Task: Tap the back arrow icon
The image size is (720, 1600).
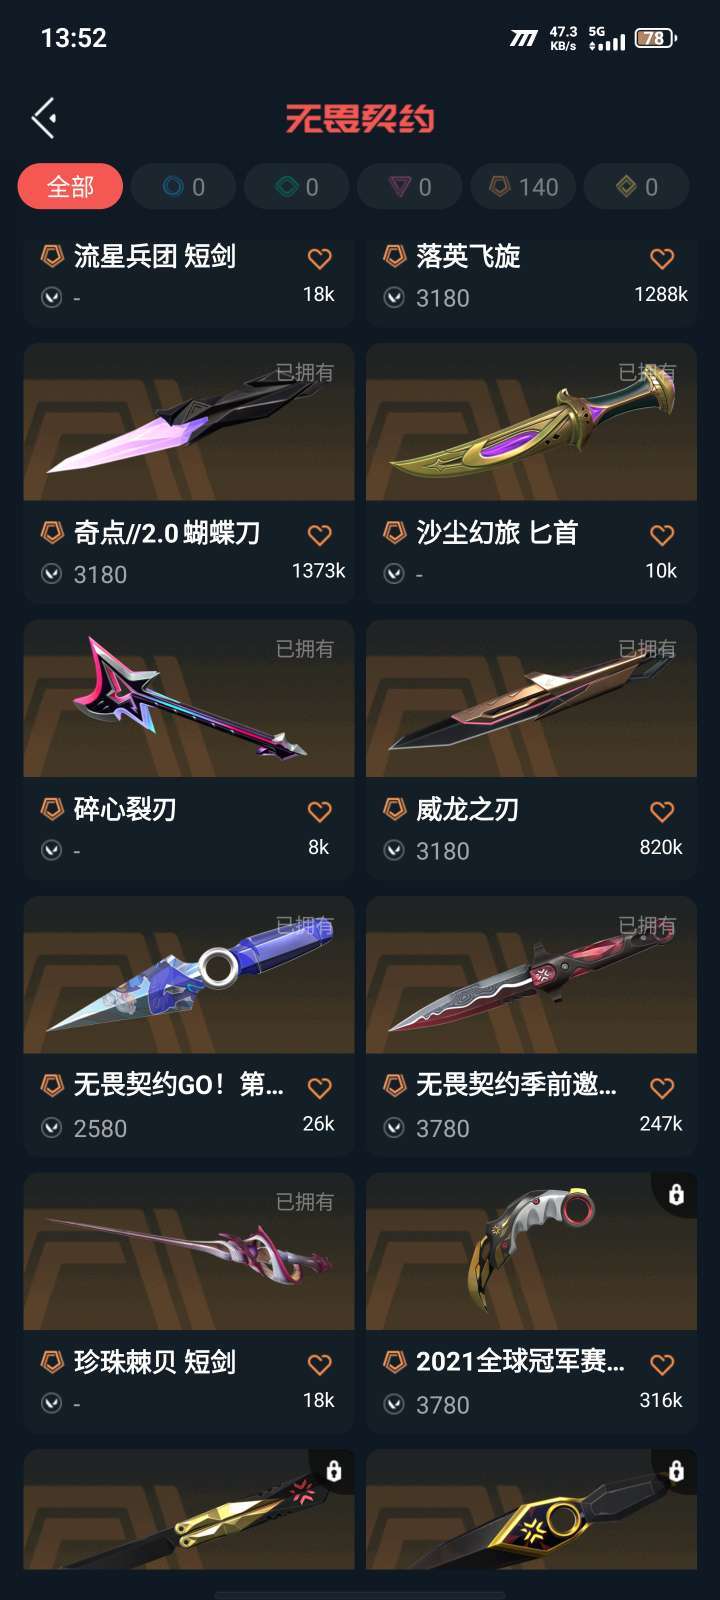Action: pyautogui.click(x=44, y=118)
